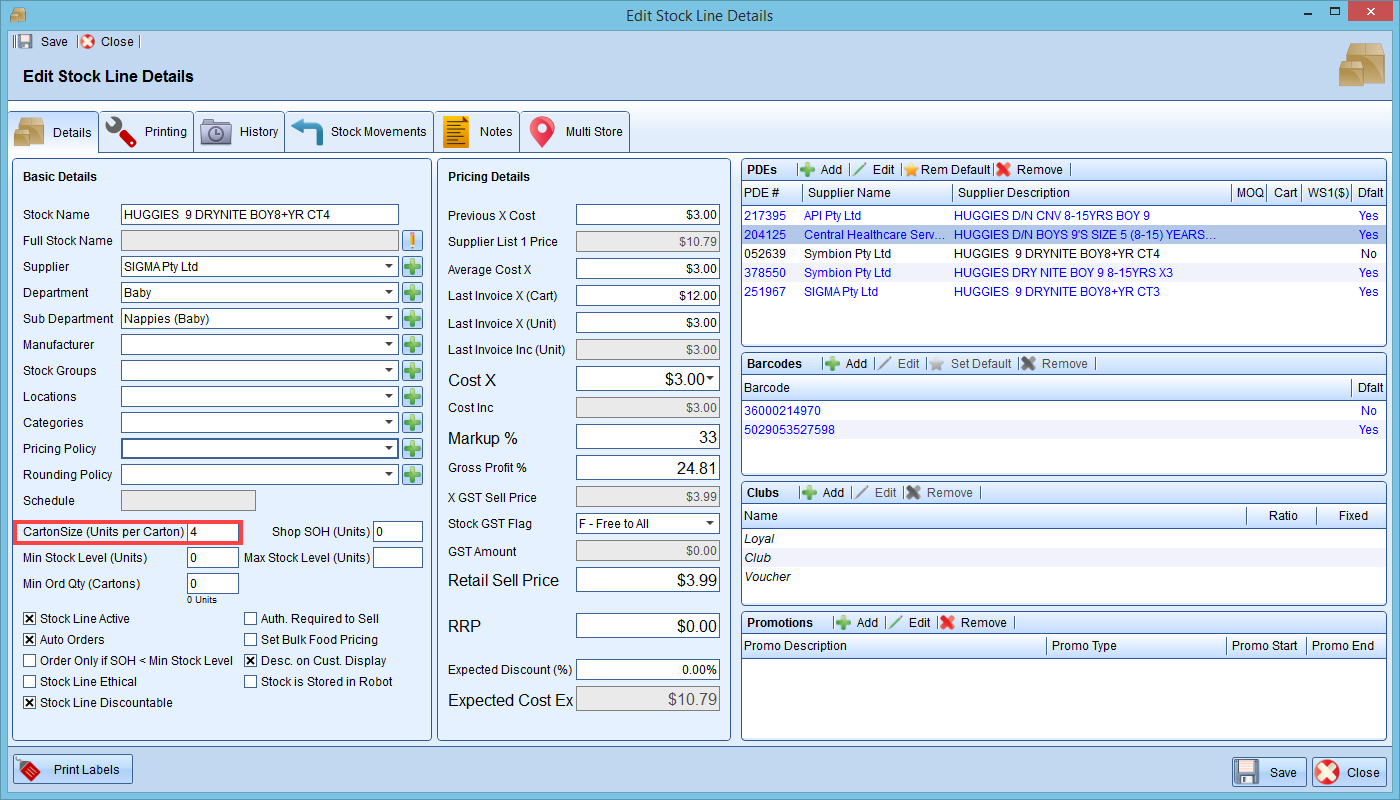
Task: Open the Pricing Policy dropdown
Action: [388, 449]
